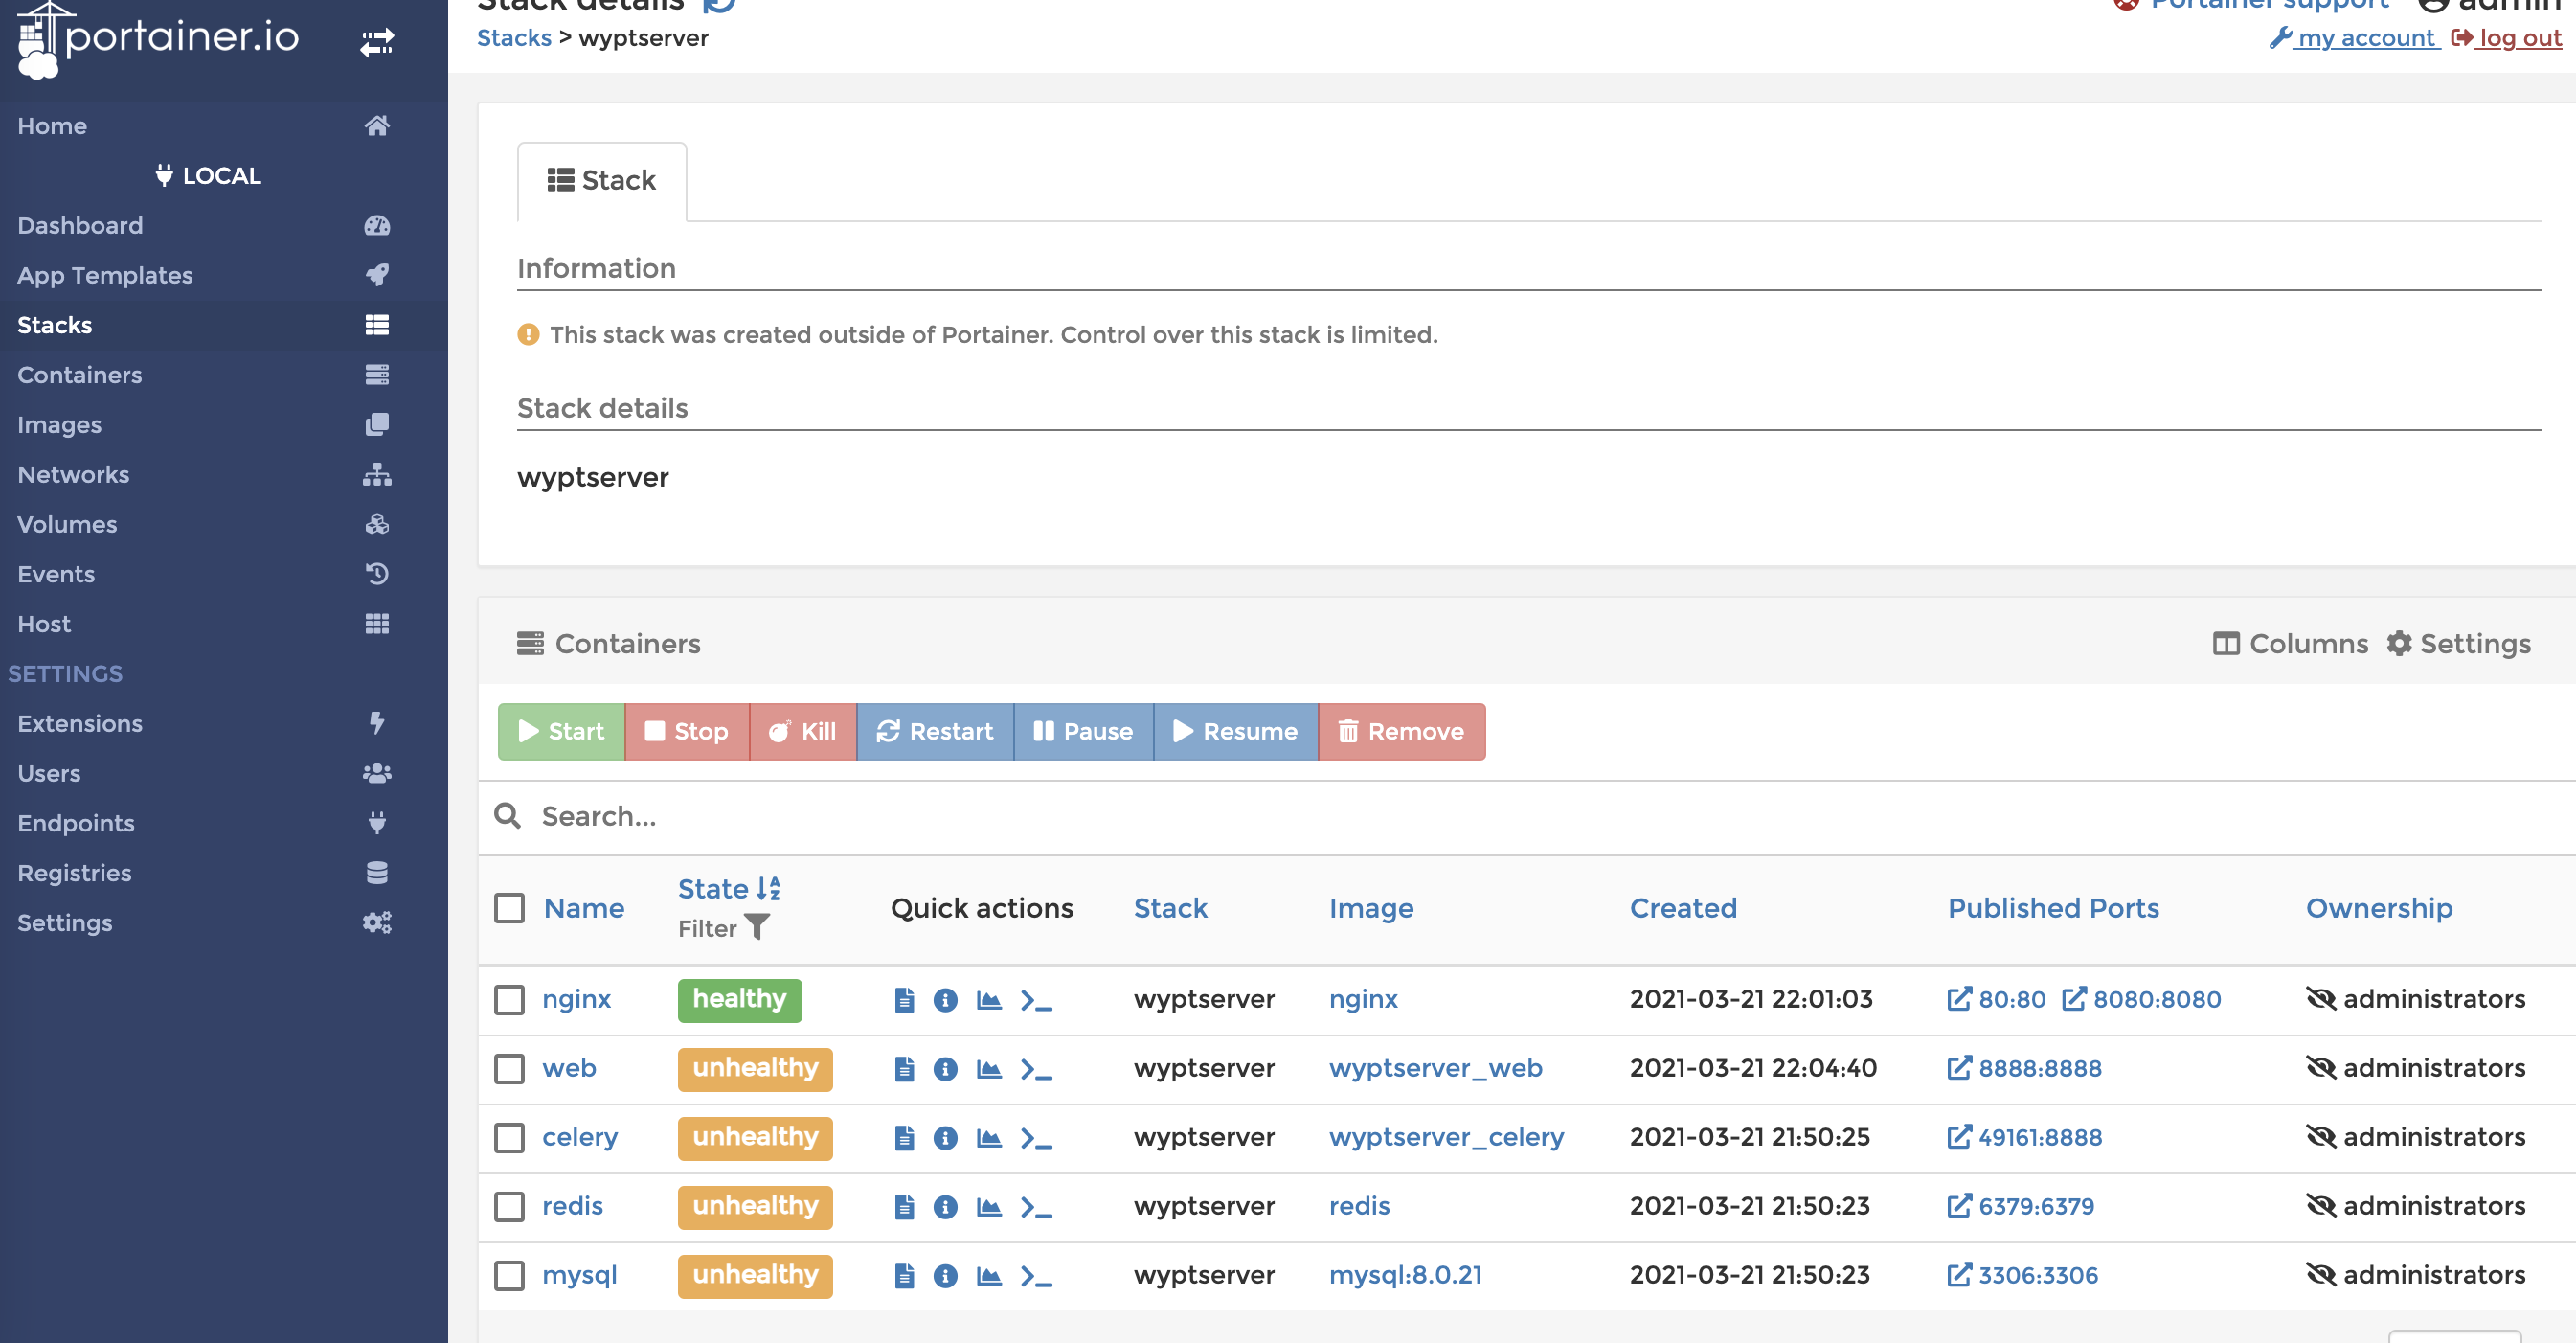Toggle the select-all containers checkbox

[510, 908]
